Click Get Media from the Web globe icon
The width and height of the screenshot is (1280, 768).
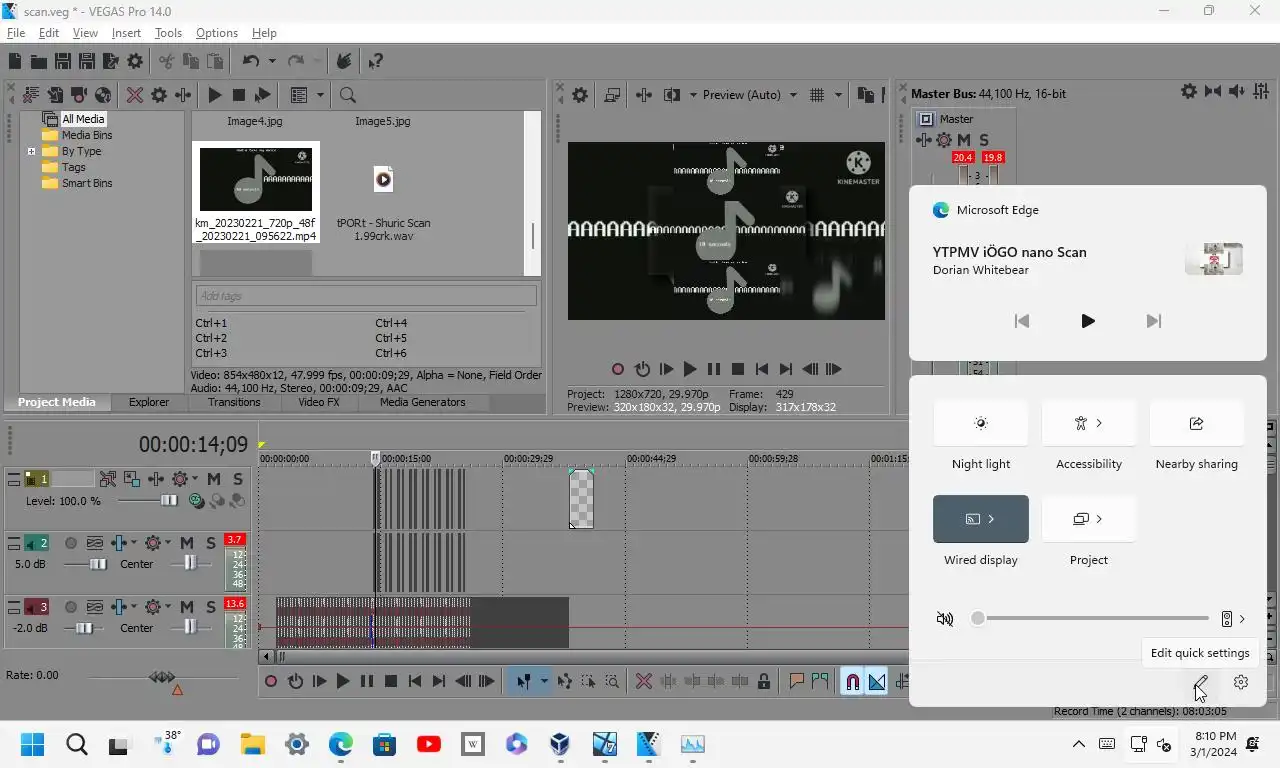[103, 95]
